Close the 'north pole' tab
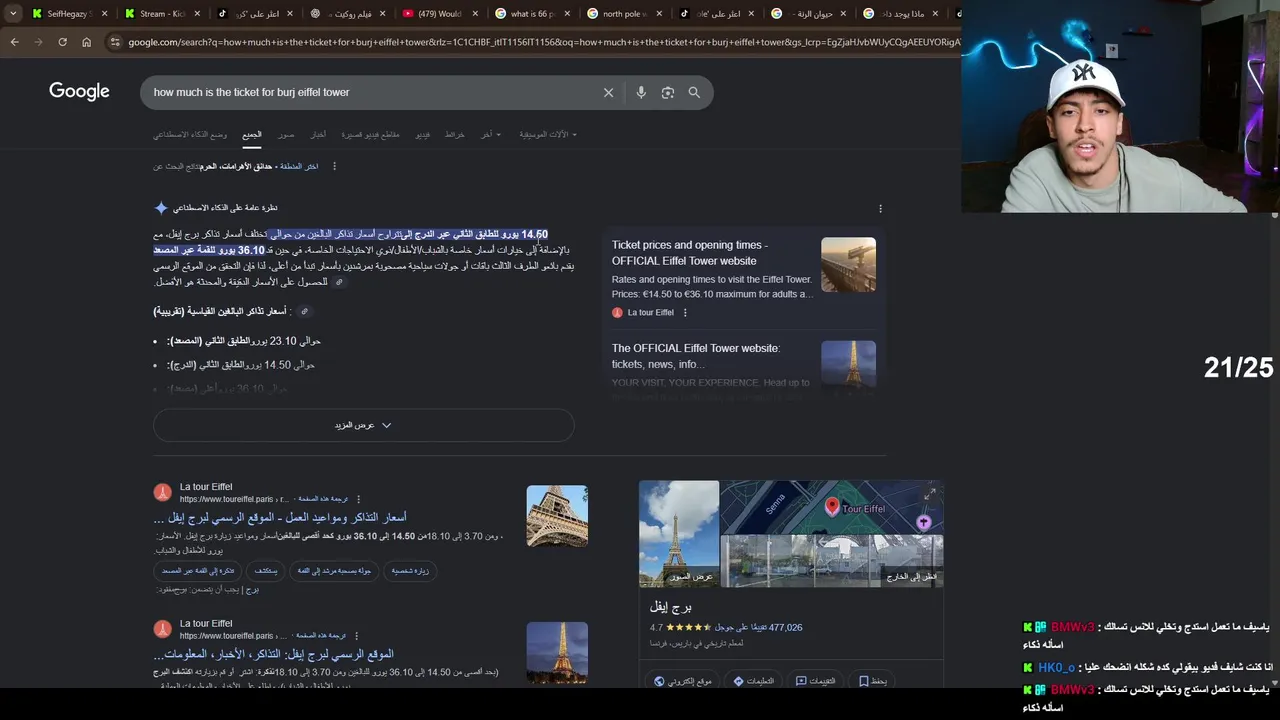Image resolution: width=1280 pixels, height=720 pixels. pyautogui.click(x=658, y=14)
